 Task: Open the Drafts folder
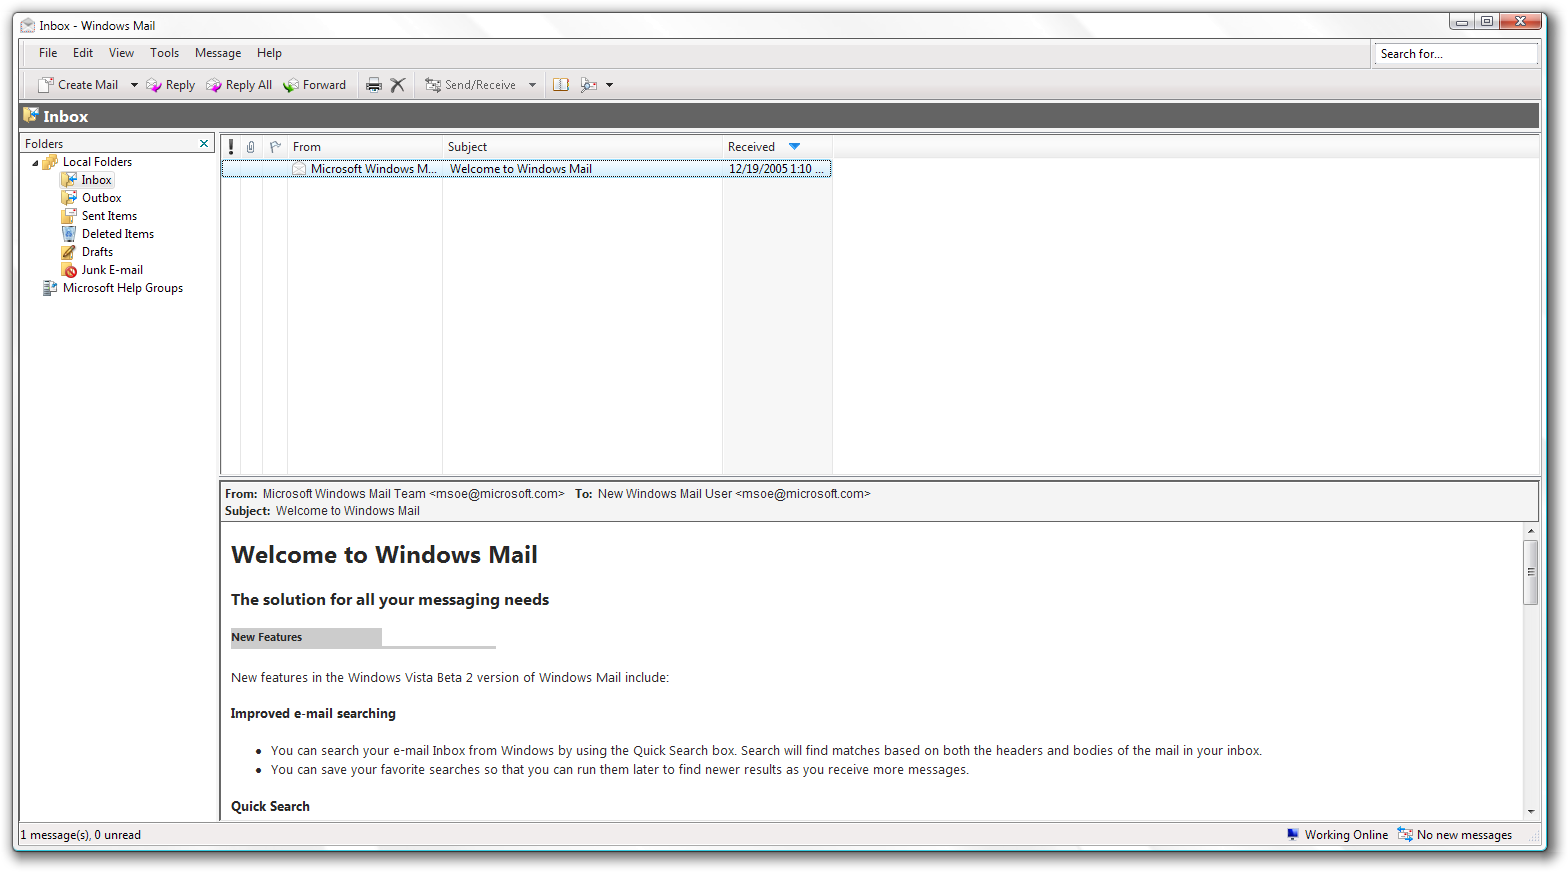pyautogui.click(x=97, y=252)
